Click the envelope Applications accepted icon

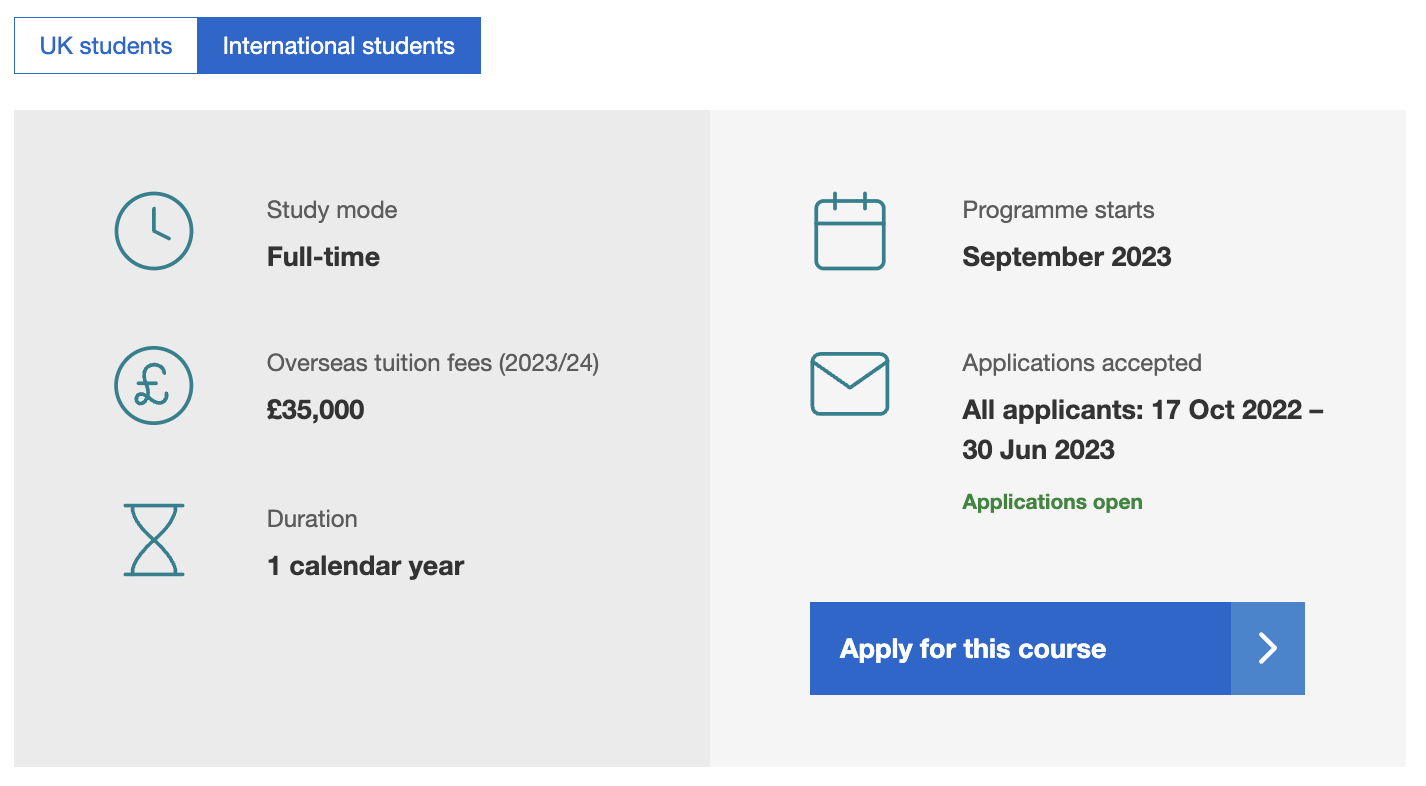point(849,384)
